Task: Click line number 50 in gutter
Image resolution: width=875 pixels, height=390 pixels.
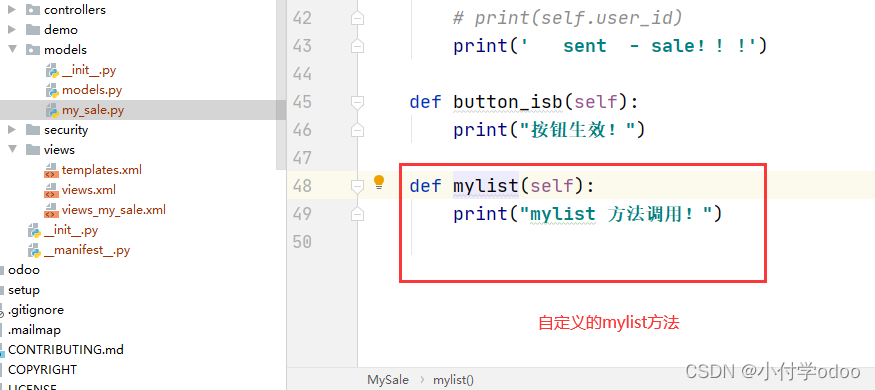Action: tap(302, 242)
